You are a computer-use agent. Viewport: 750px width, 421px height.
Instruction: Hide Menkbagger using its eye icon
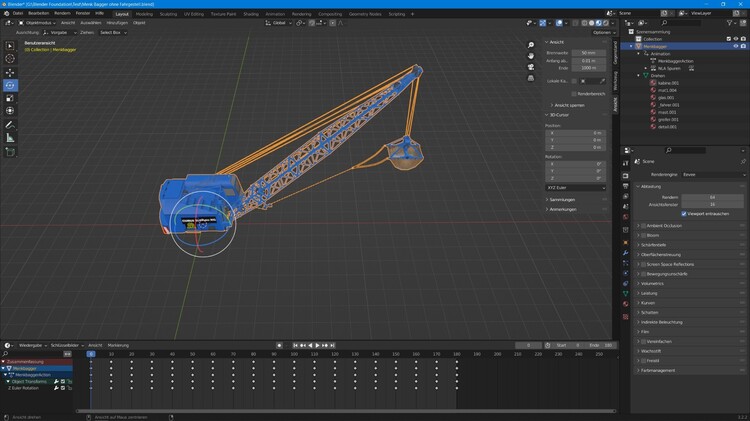click(x=736, y=46)
